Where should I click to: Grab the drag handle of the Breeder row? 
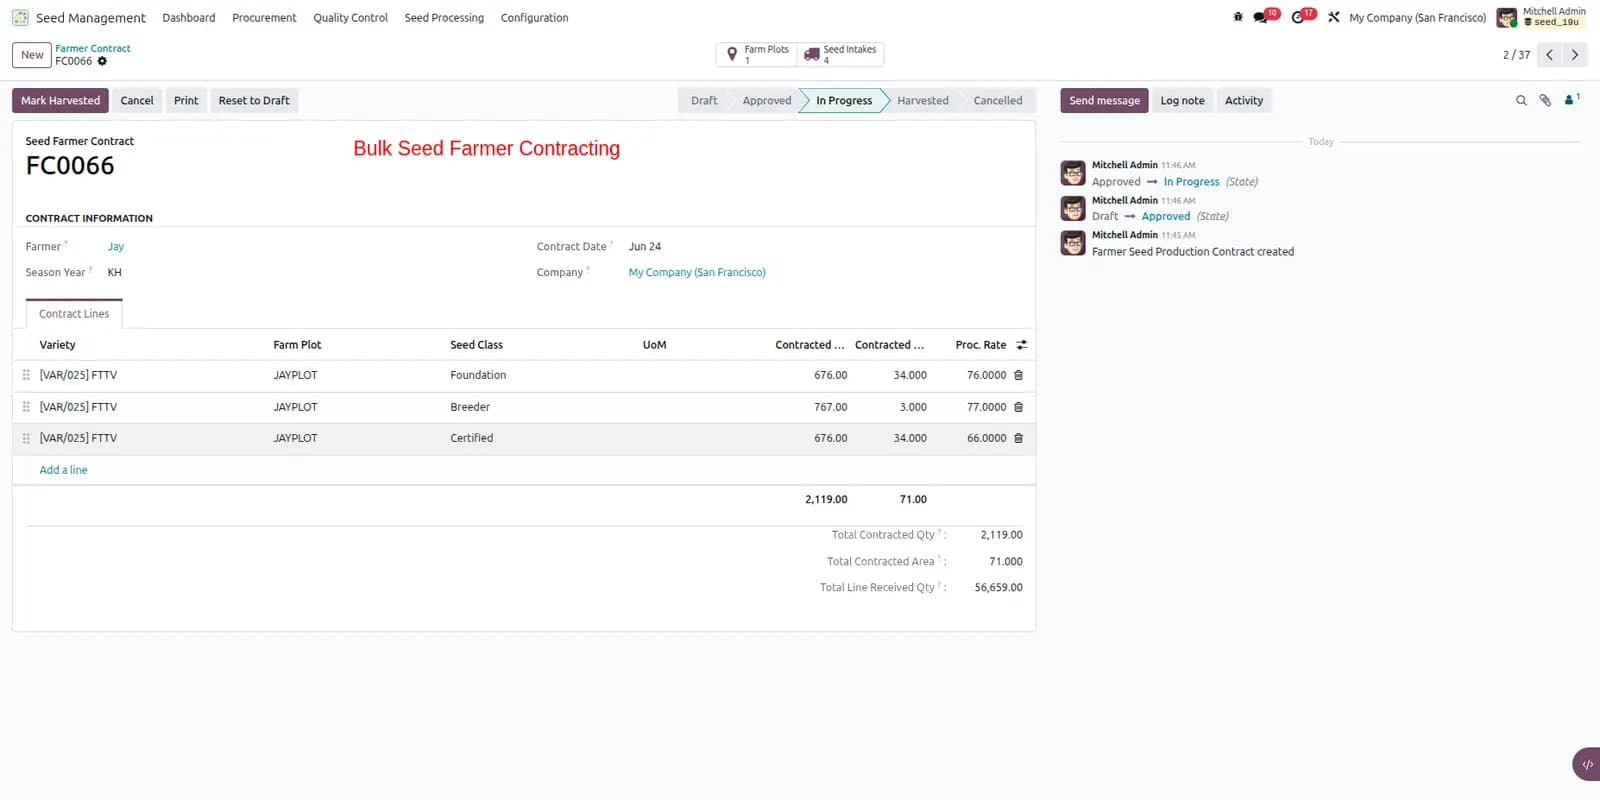click(26, 407)
